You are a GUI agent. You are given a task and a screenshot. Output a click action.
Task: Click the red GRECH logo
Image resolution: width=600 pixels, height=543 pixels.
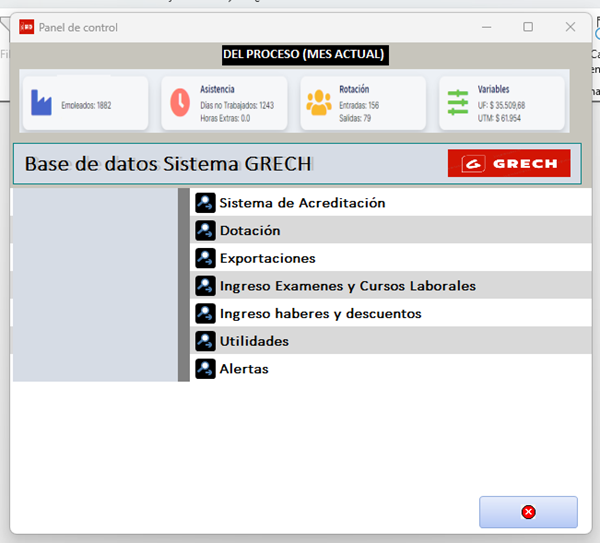(509, 163)
